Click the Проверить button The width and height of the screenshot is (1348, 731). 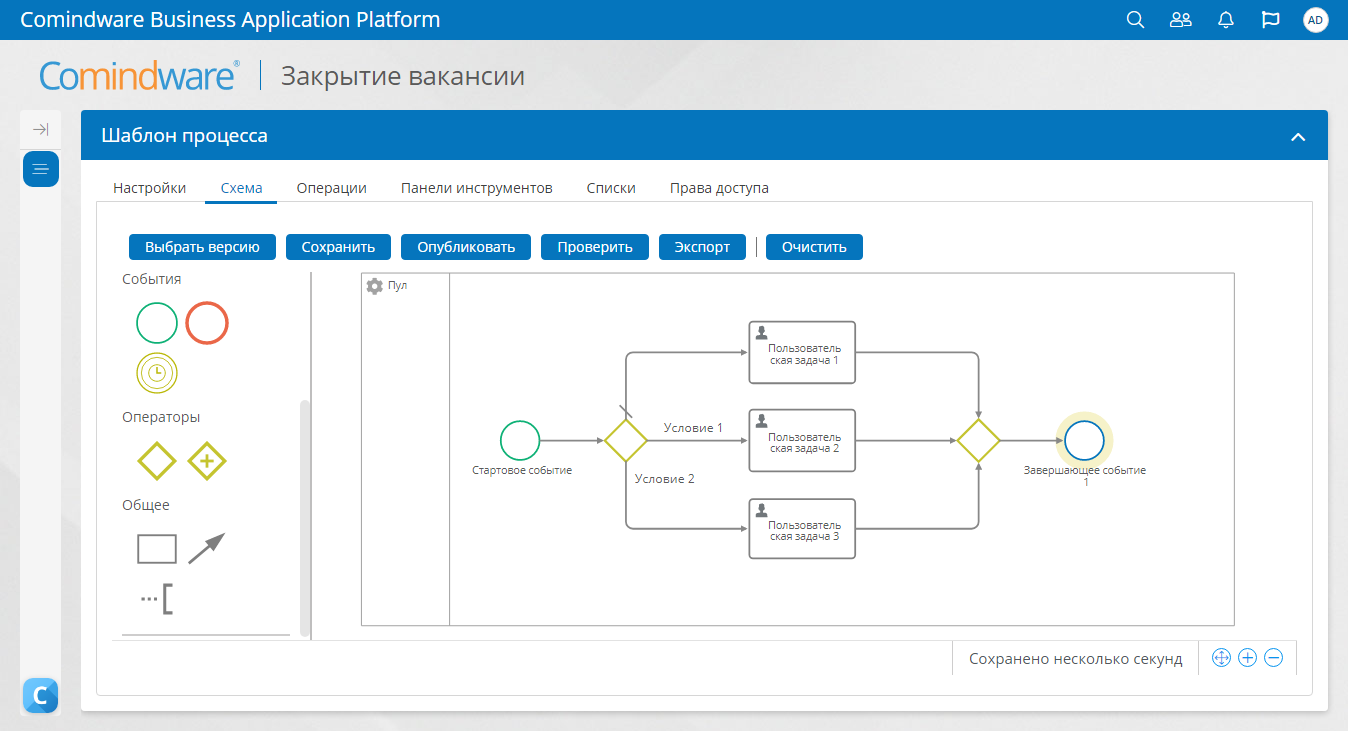595,247
